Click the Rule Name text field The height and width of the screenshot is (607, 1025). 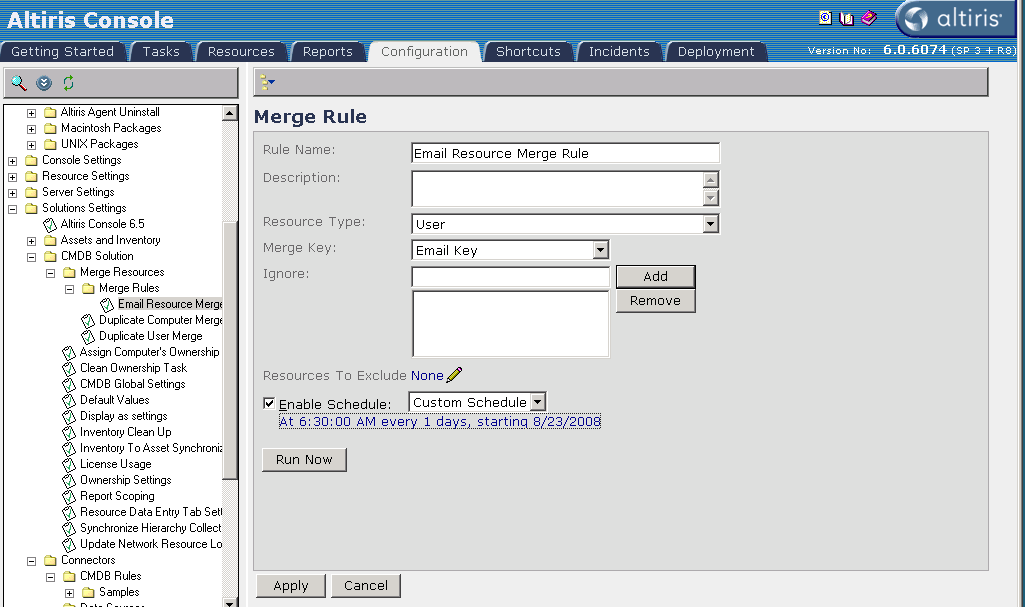[565, 153]
